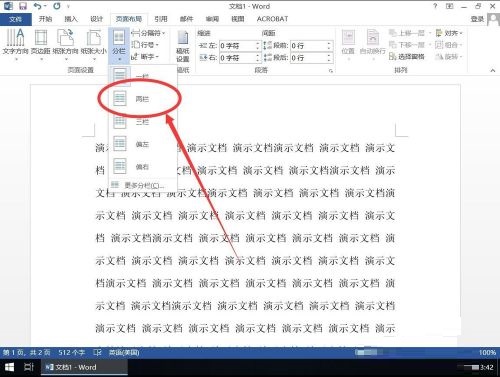Viewport: 500px width, 377px height.
Task: Open 更多分栏 (More Columns) dialog
Action: [x=143, y=185]
